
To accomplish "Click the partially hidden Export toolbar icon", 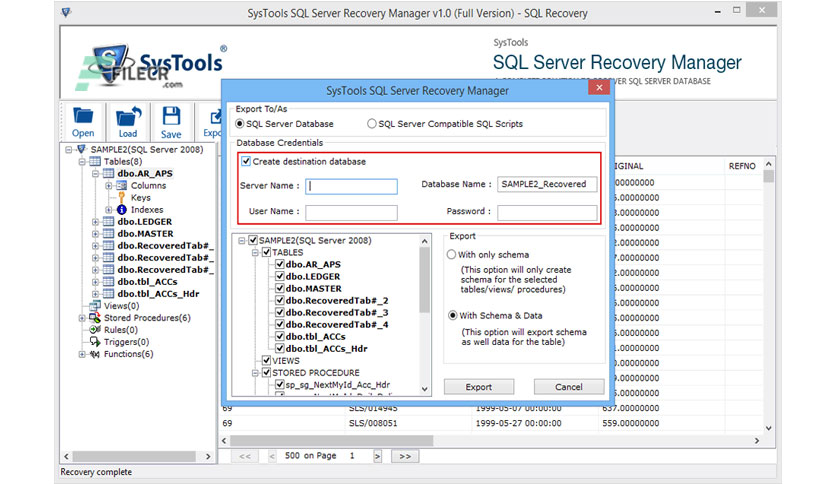I will 213,123.
